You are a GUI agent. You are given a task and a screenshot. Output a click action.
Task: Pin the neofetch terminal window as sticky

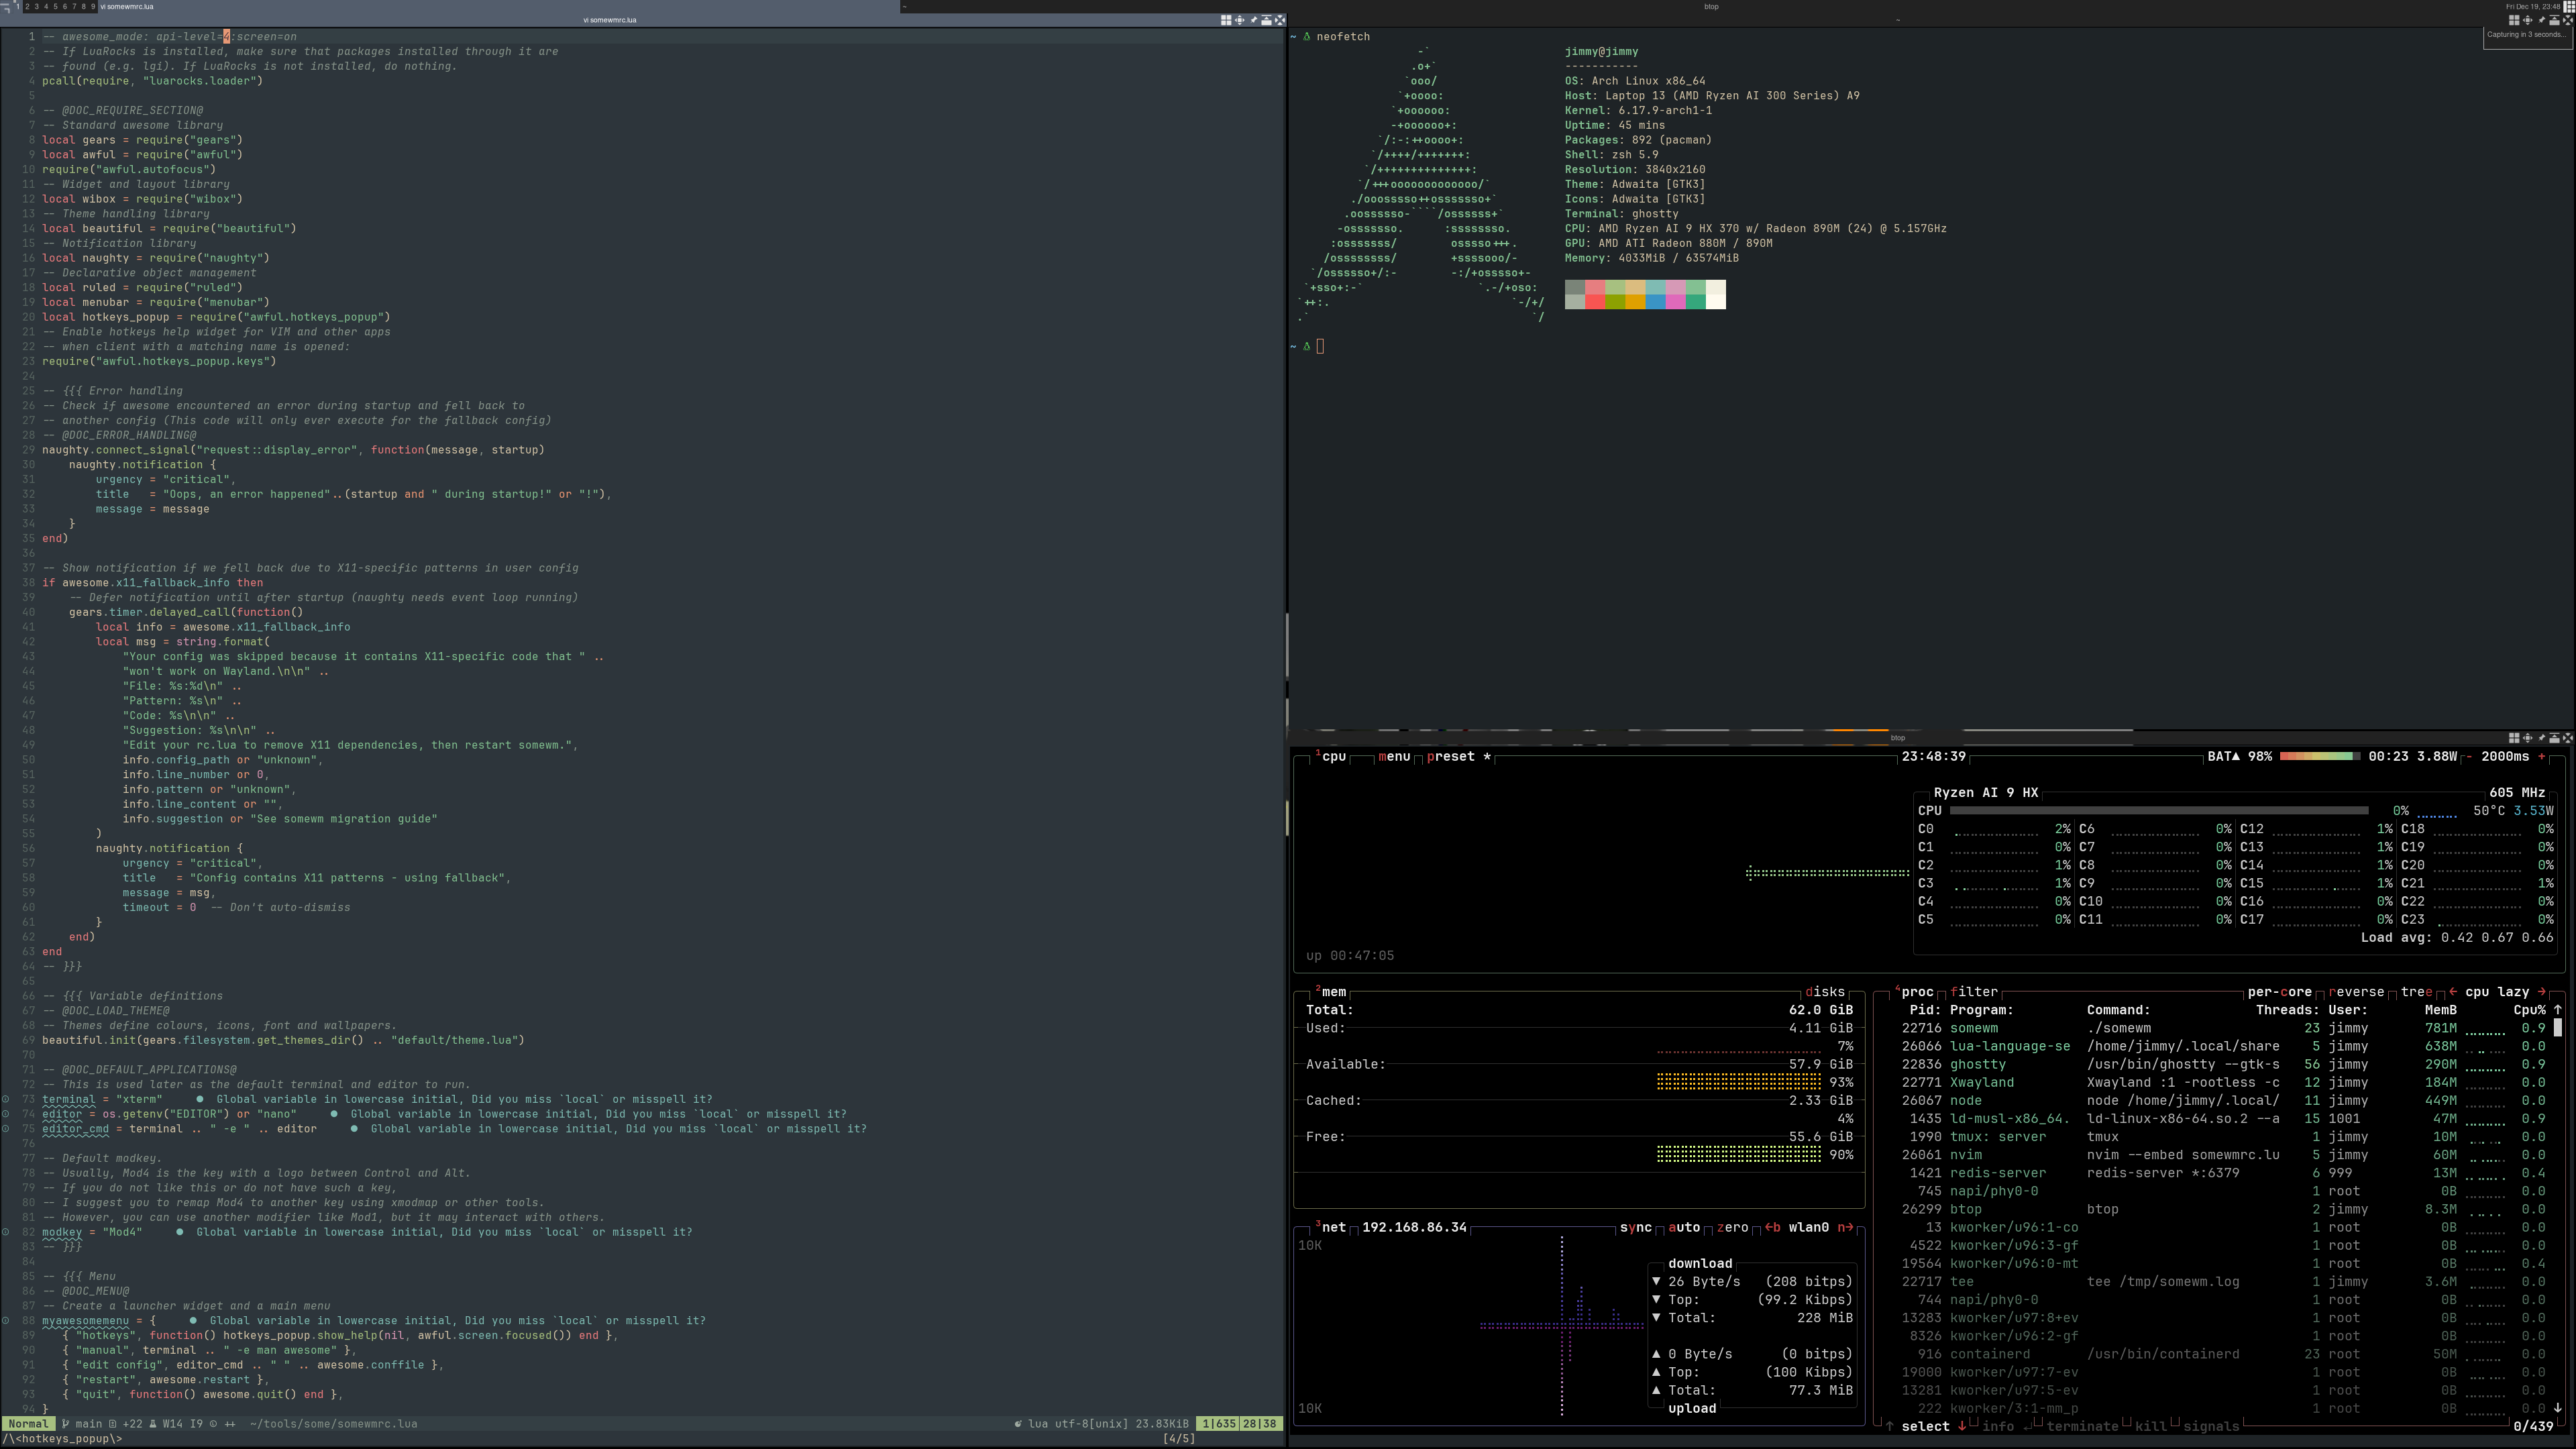click(2542, 20)
